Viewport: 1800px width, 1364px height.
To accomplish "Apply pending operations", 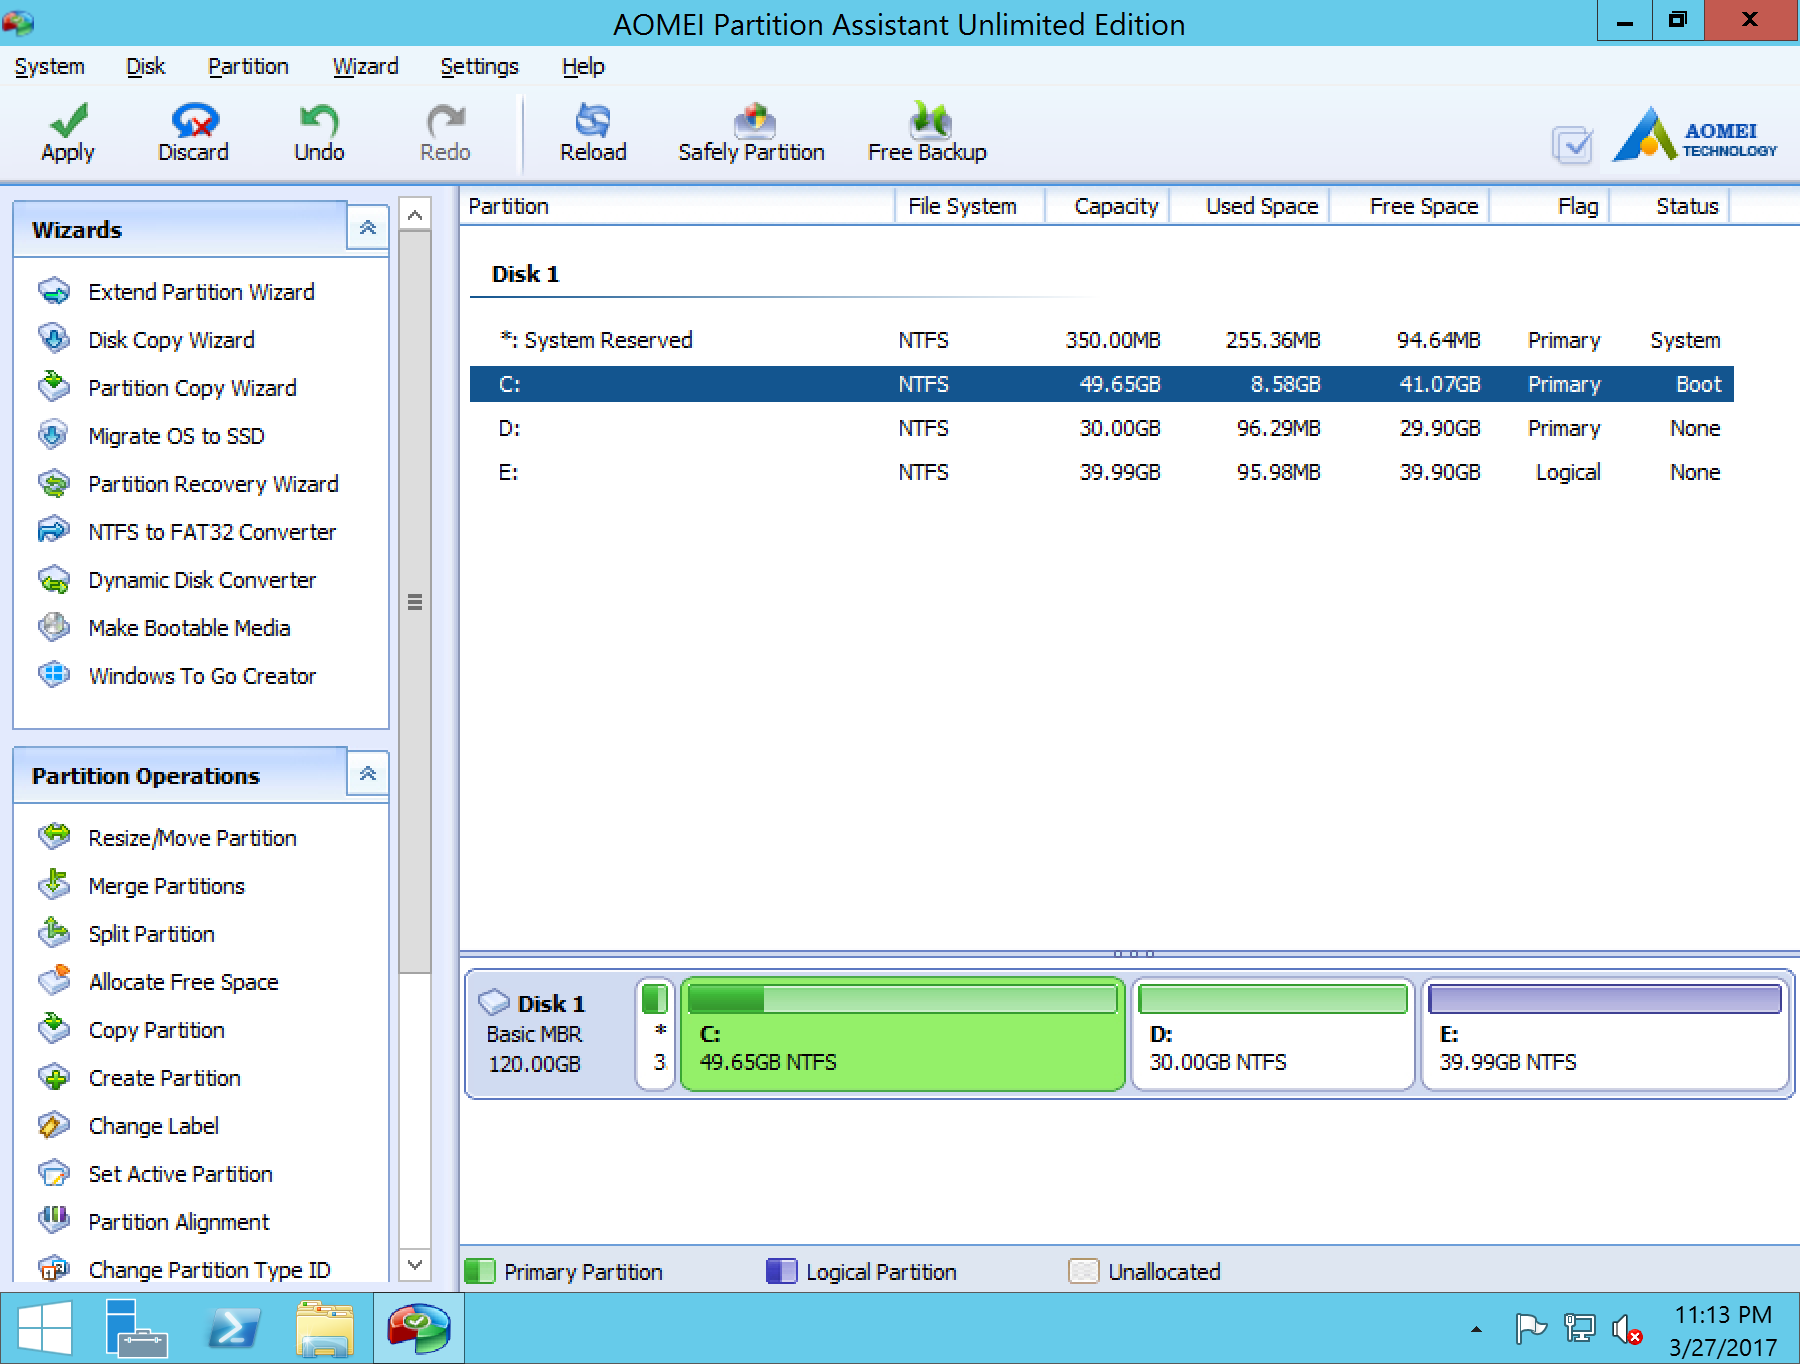I will tap(66, 133).
